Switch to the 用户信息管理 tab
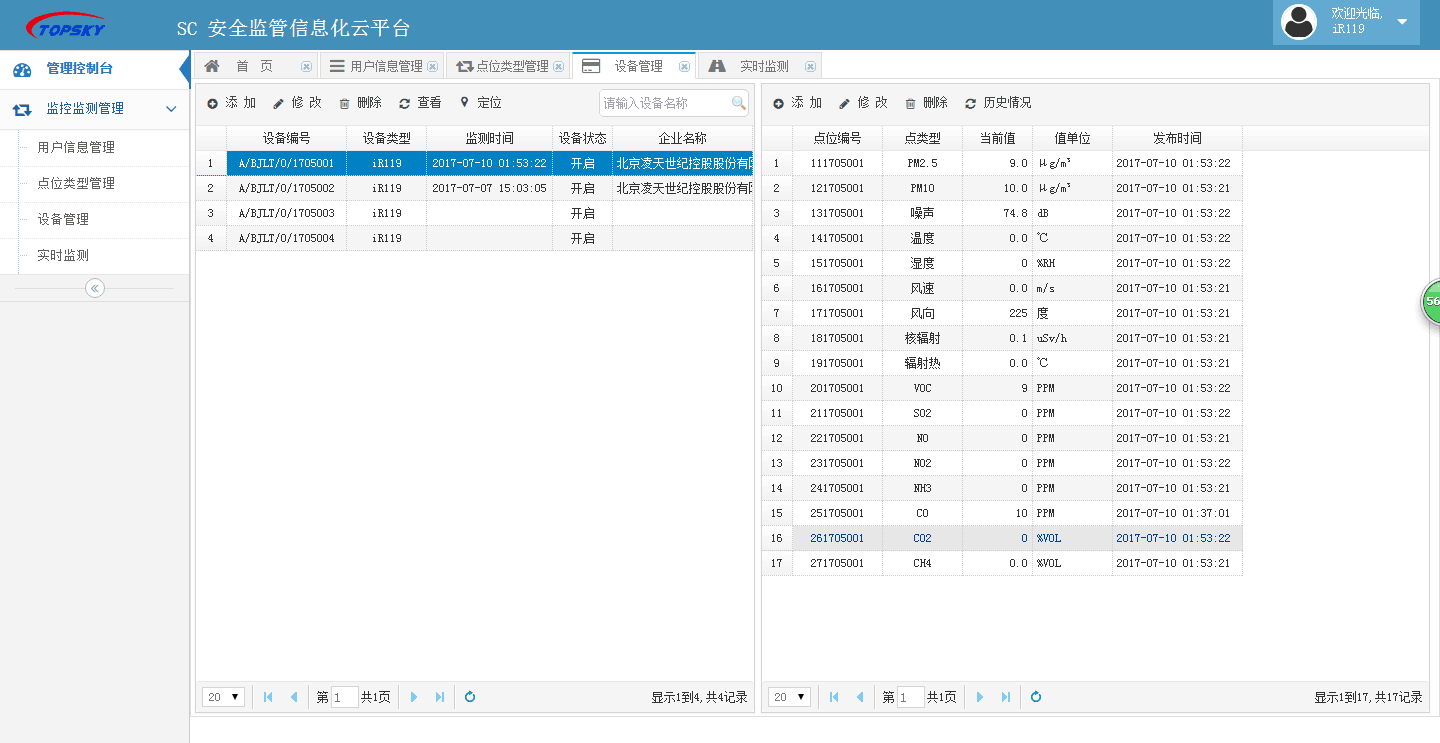Screen dimensions: 1440x743 coord(385,67)
